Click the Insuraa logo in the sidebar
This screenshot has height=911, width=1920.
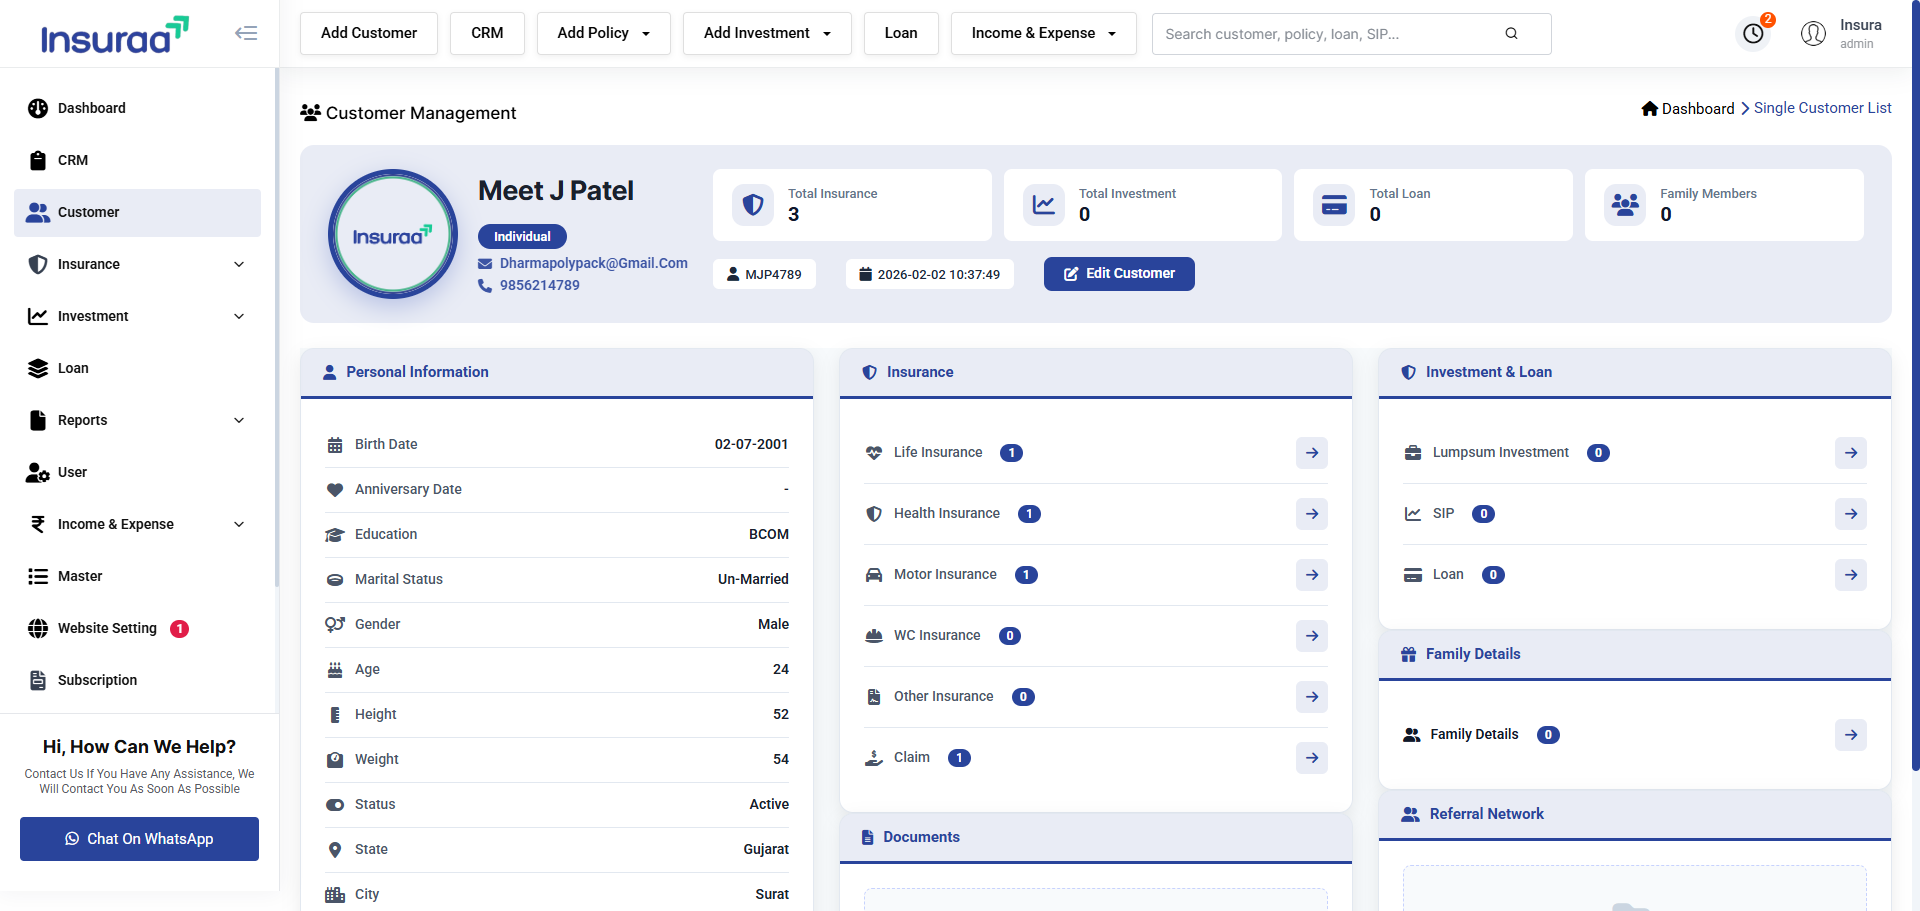pos(114,35)
